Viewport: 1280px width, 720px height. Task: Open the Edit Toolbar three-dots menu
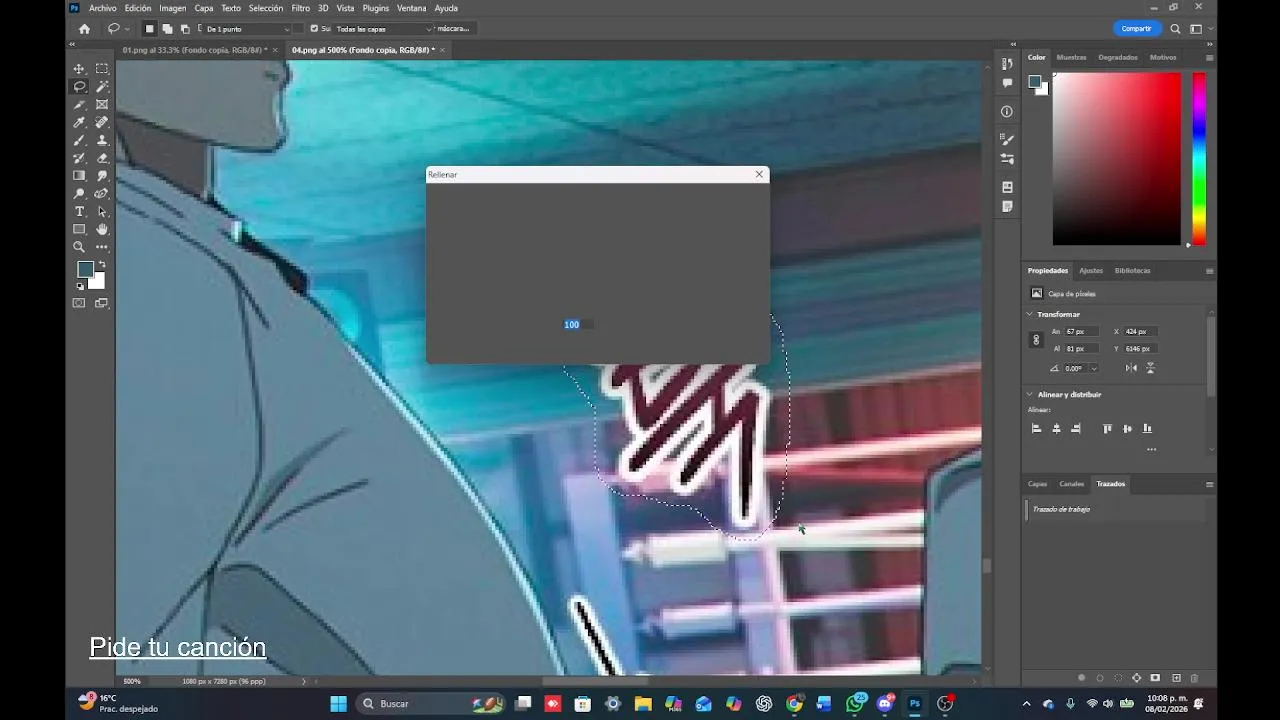click(x=102, y=247)
